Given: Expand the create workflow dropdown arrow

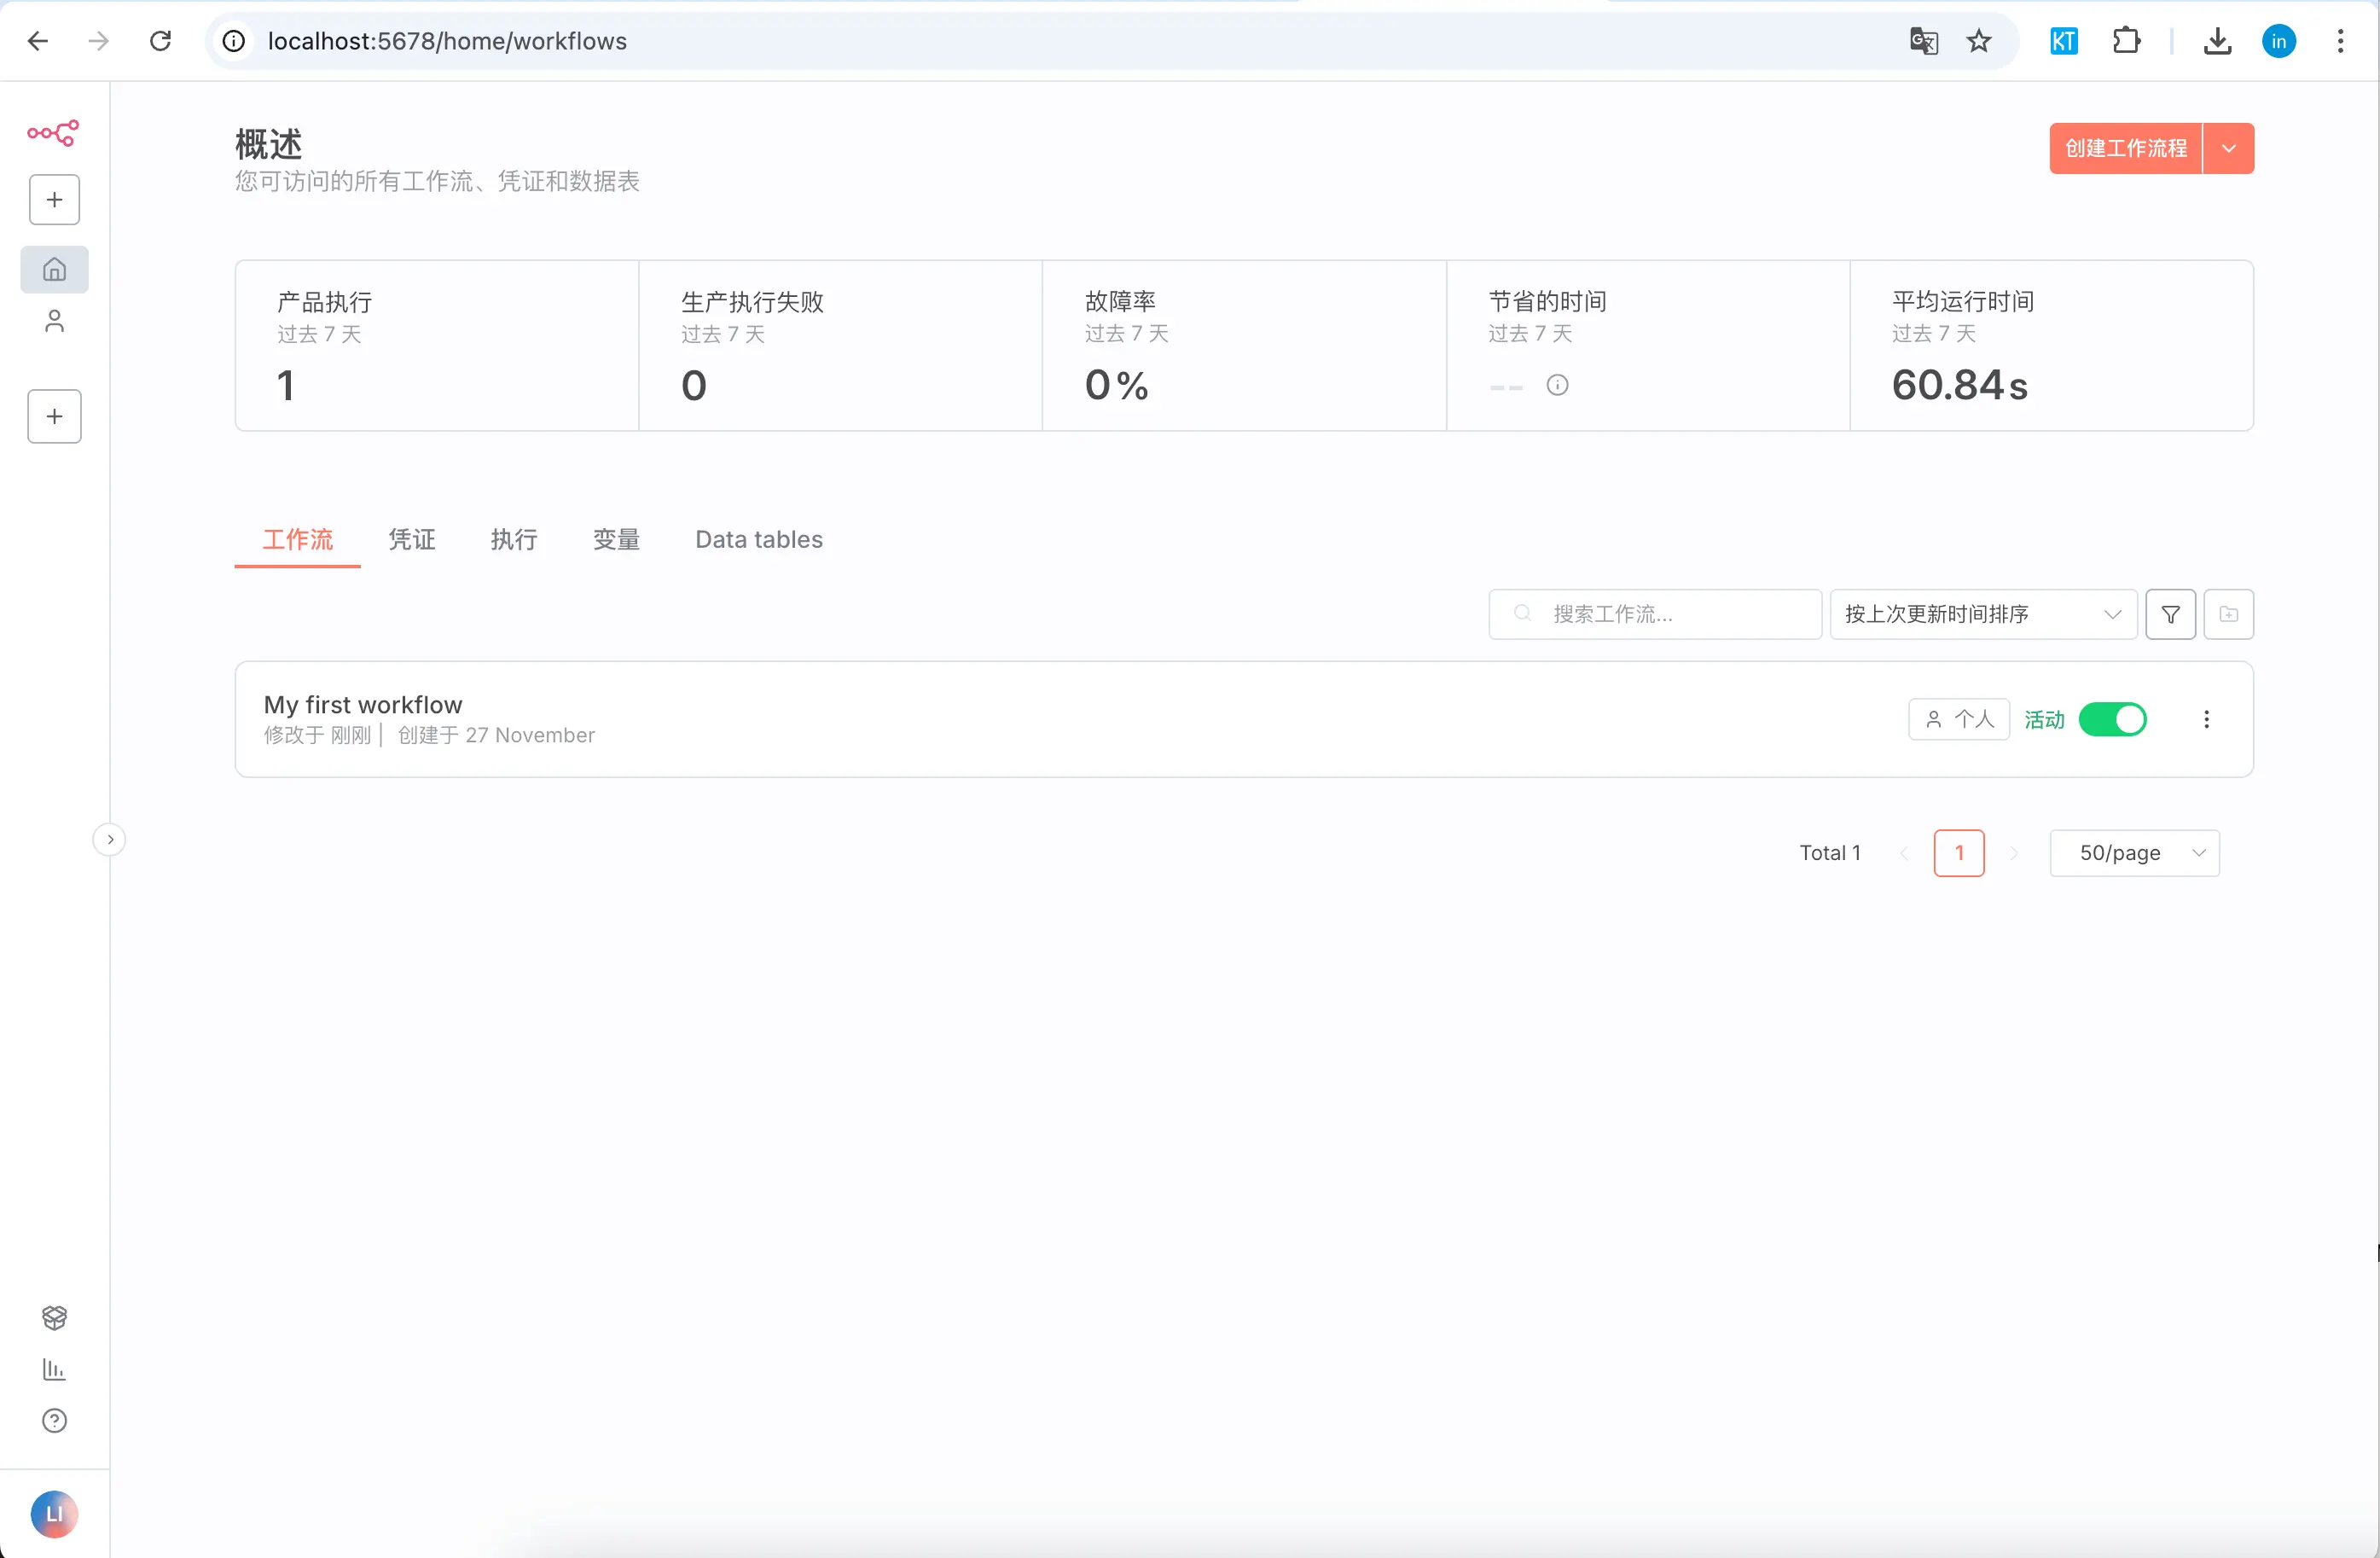Looking at the screenshot, I should (2228, 148).
